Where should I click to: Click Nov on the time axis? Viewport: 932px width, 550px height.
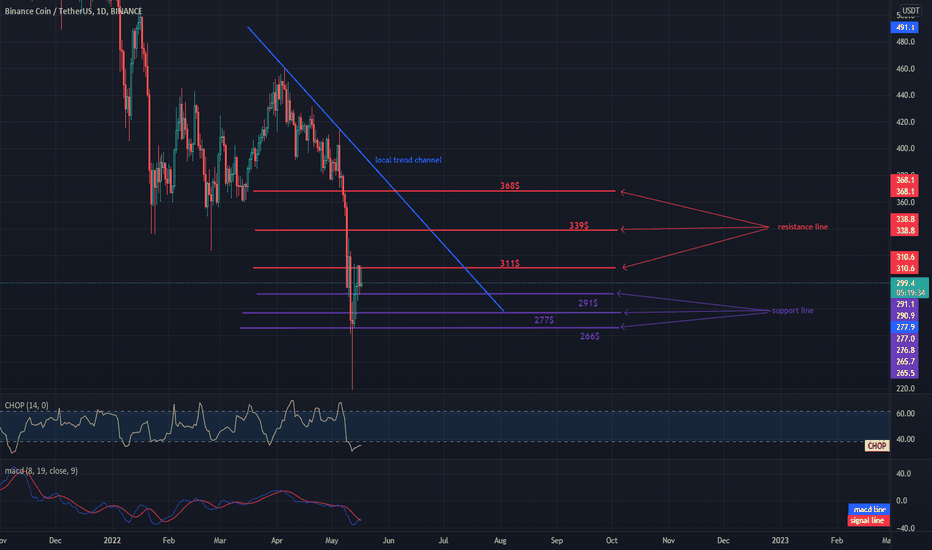tap(668, 540)
